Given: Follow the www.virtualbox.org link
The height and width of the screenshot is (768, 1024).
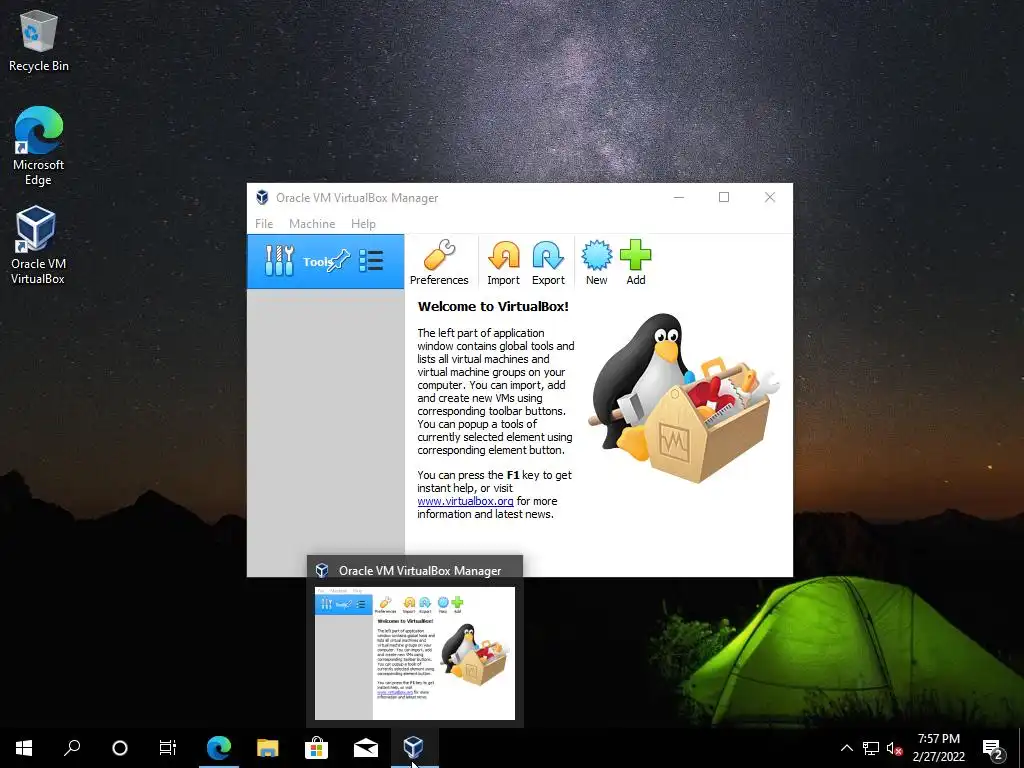Looking at the screenshot, I should (465, 501).
